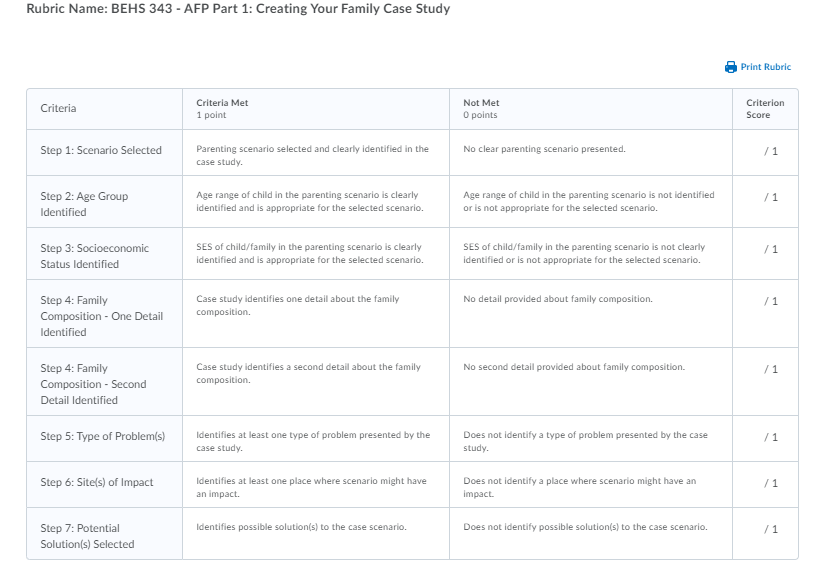This screenshot has height=567, width=836.
Task: Select the Criteria Met header cell
Action: [316, 109]
